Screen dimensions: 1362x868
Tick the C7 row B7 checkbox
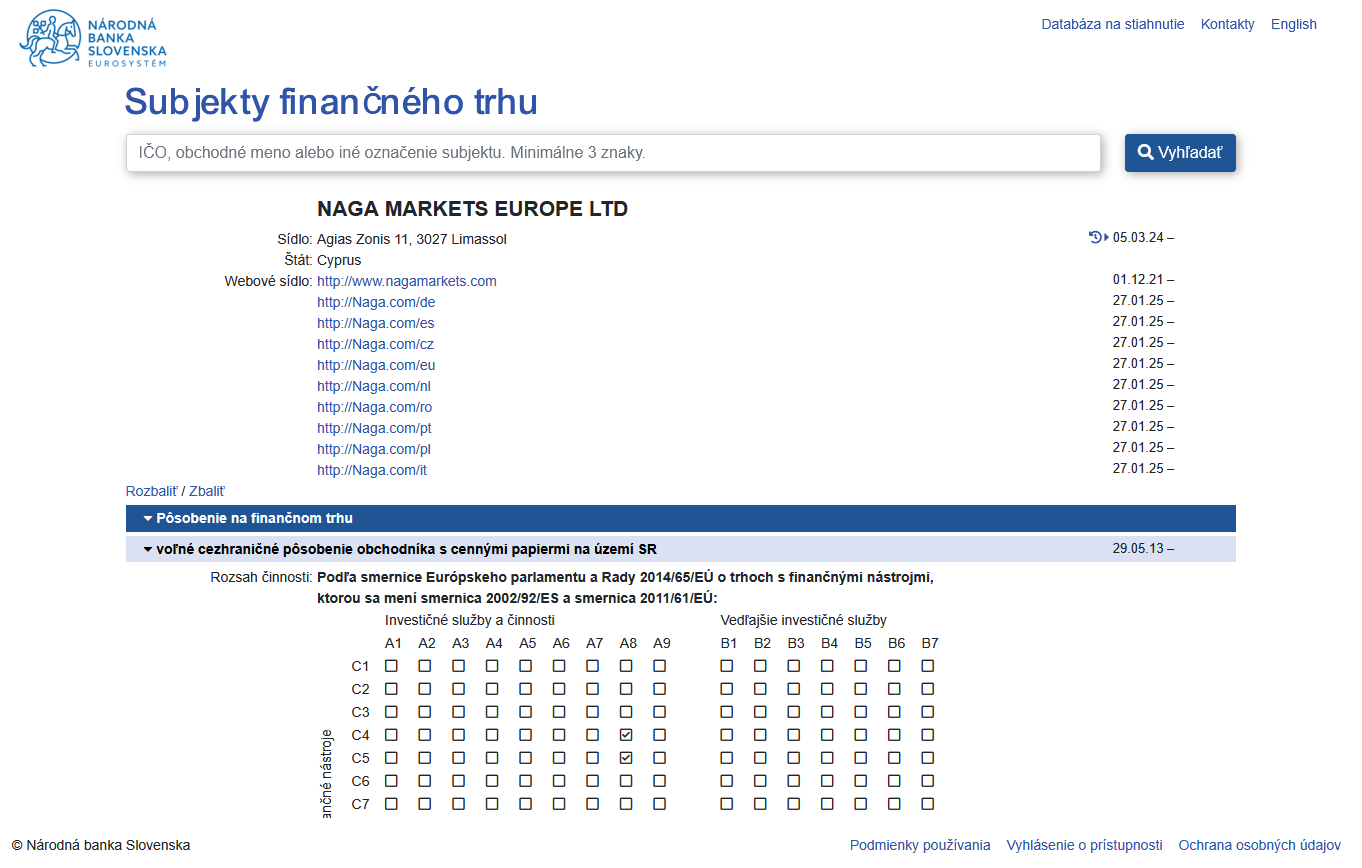click(928, 804)
